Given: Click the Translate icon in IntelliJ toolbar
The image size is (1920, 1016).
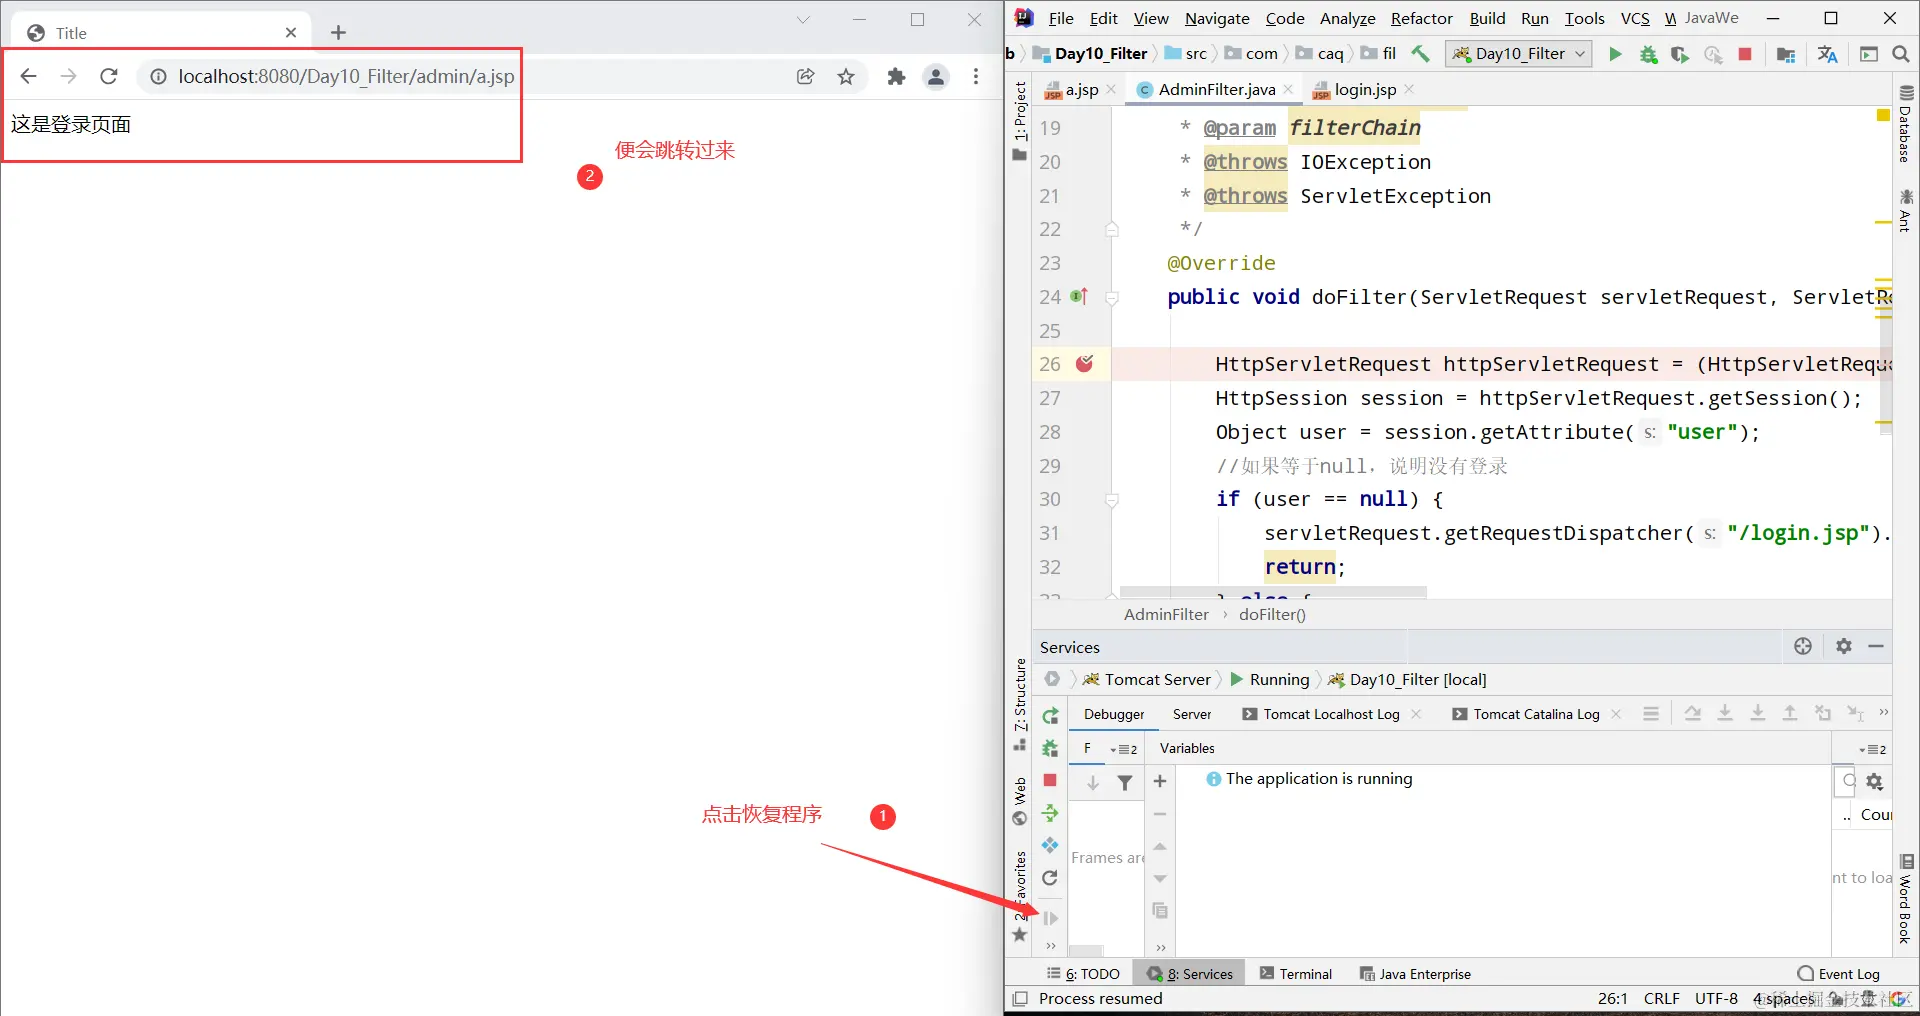Looking at the screenshot, I should point(1828,54).
